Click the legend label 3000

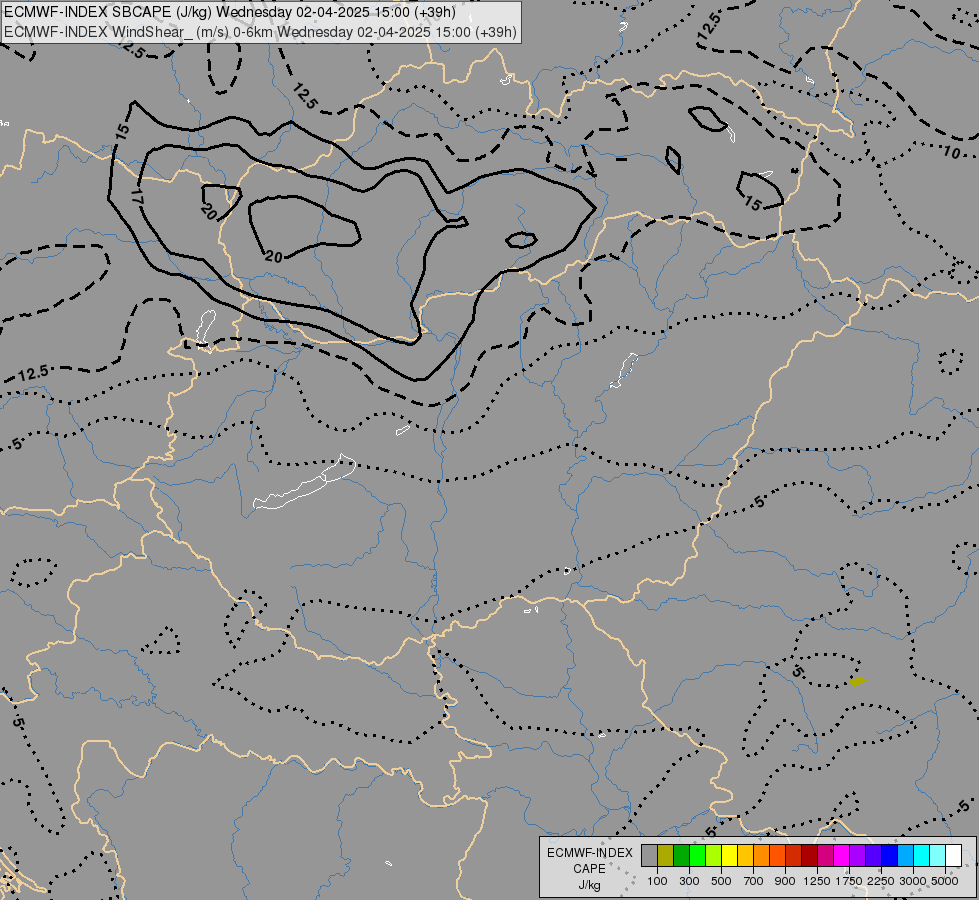[913, 881]
